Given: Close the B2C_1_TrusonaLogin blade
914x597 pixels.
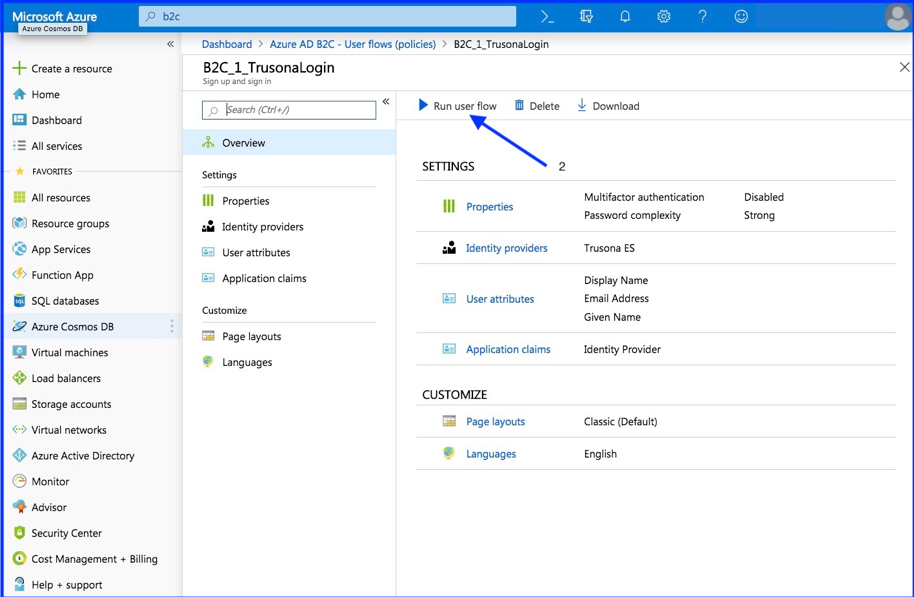Looking at the screenshot, I should coord(904,67).
